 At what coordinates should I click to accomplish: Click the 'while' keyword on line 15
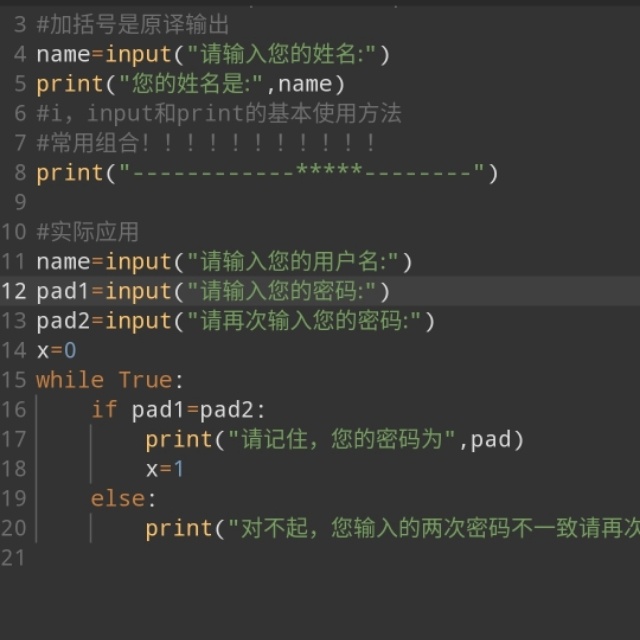tap(70, 380)
